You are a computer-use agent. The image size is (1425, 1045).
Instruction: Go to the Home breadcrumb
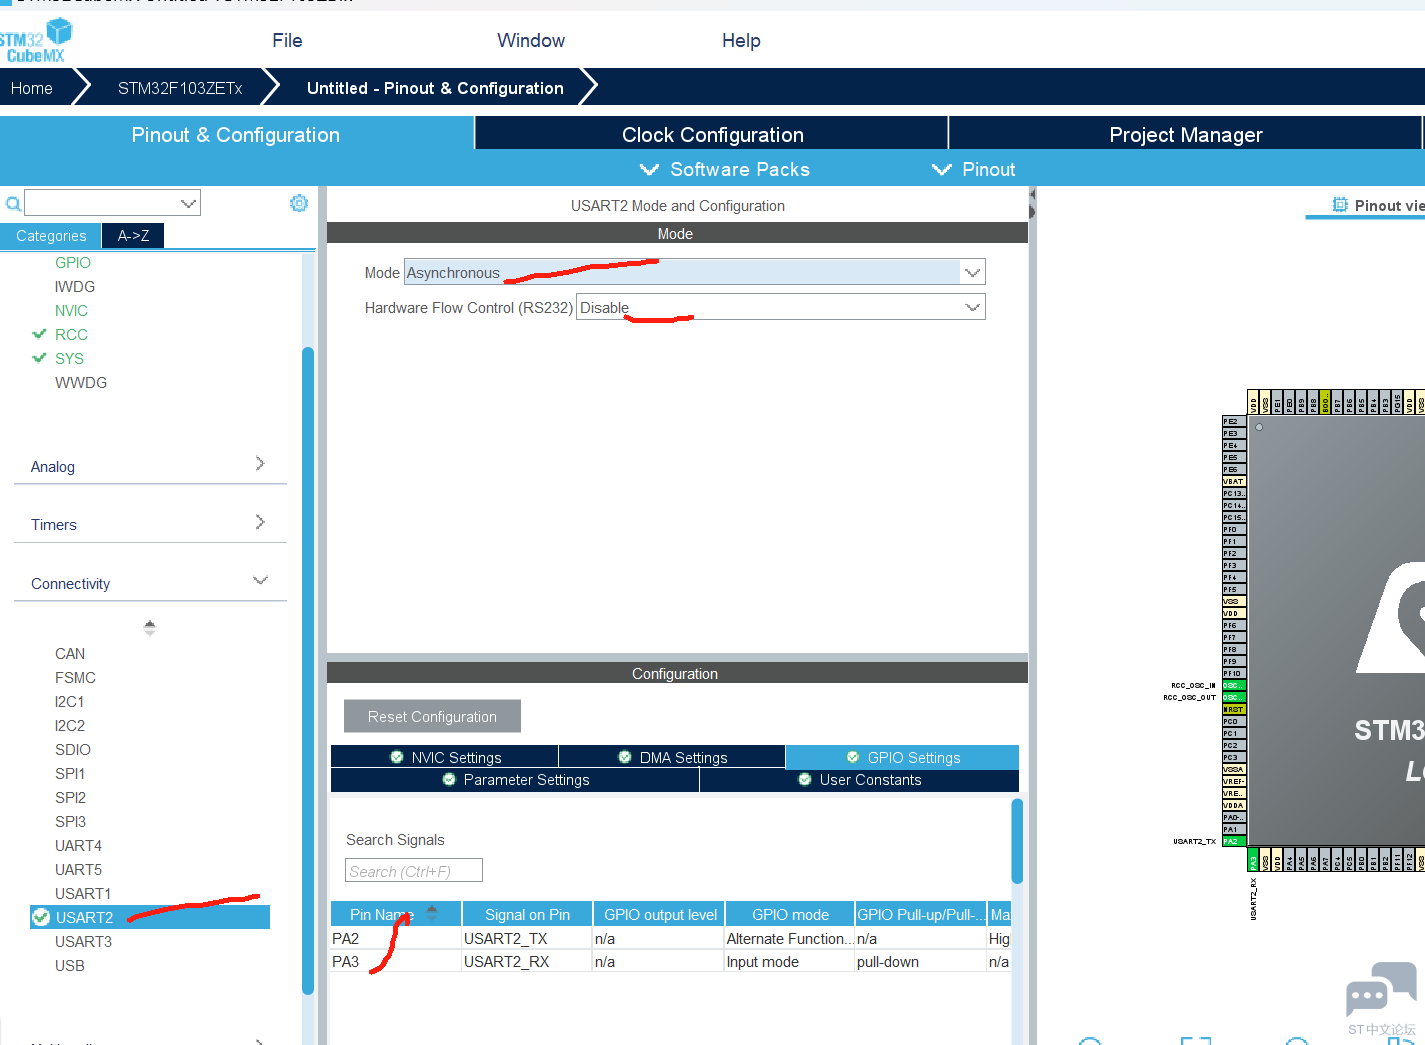[32, 88]
